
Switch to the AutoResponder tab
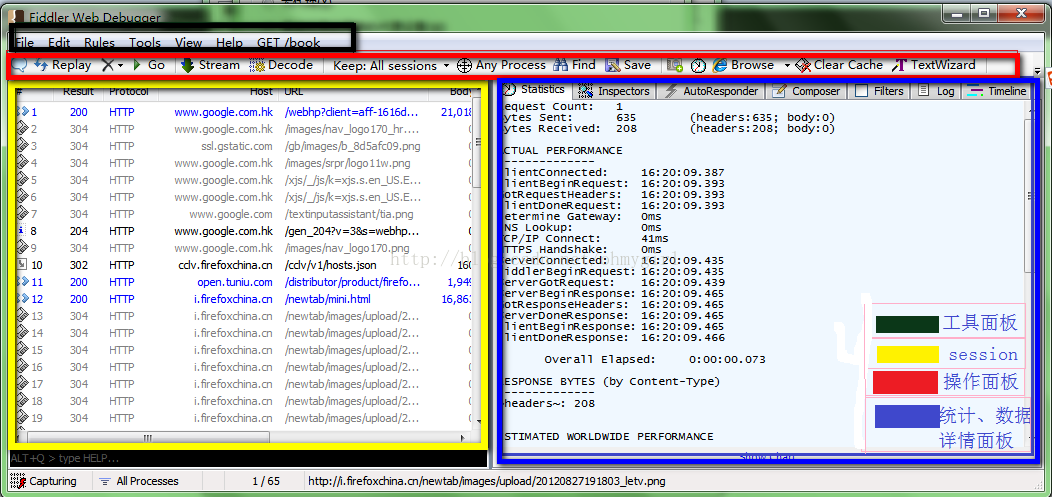(x=711, y=91)
